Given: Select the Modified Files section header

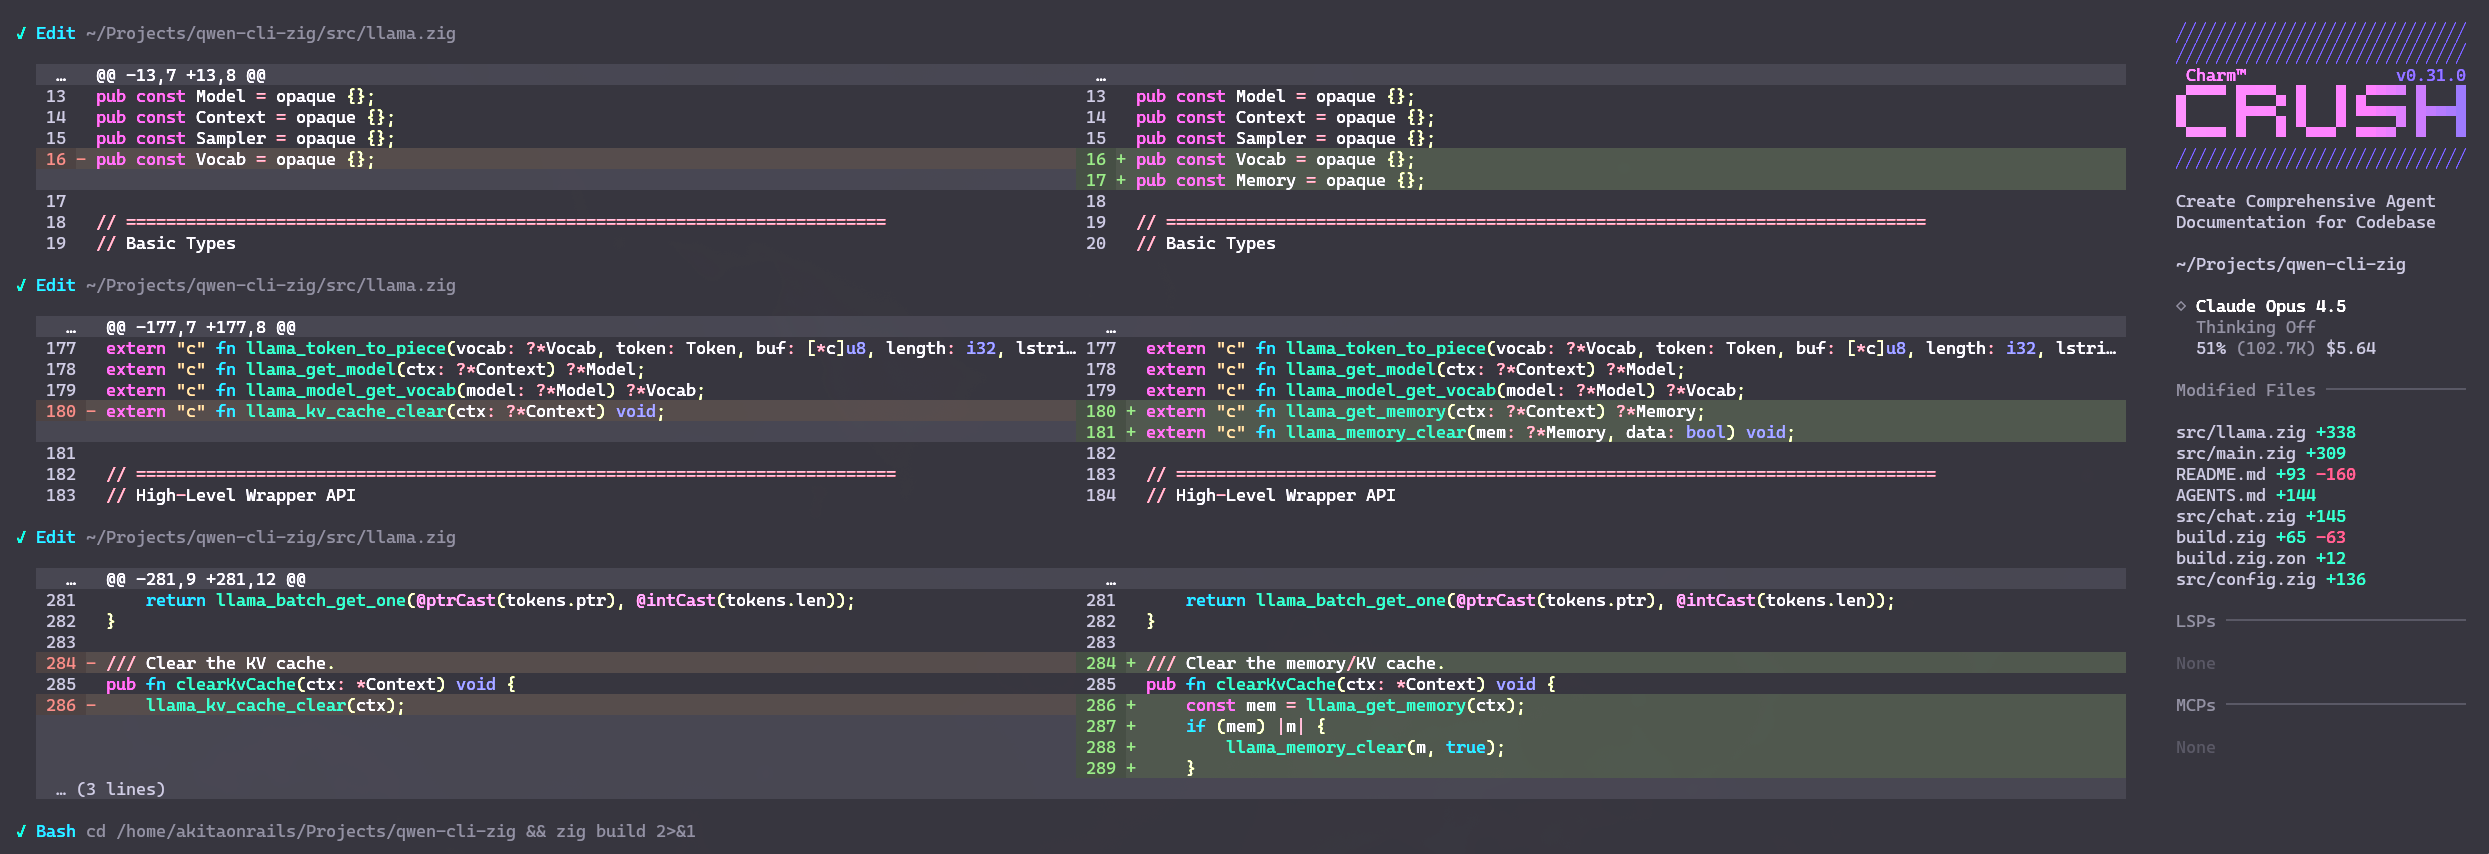Looking at the screenshot, I should point(2245,390).
